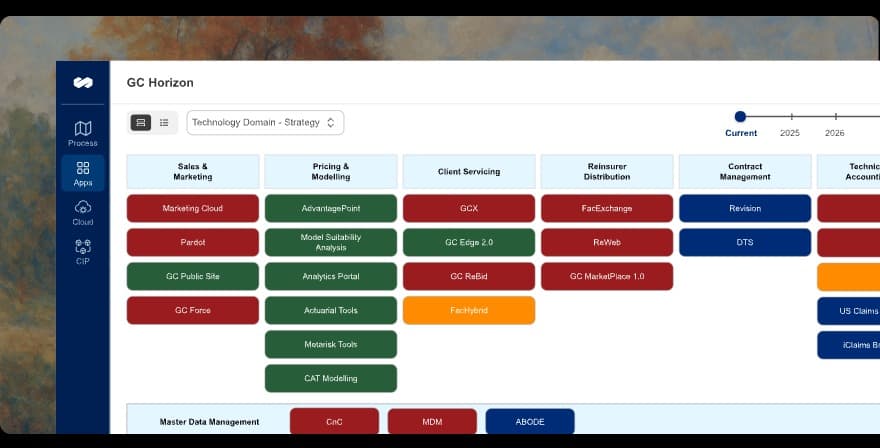Open the FacExchange app card
This screenshot has height=448, width=880.
pos(607,208)
